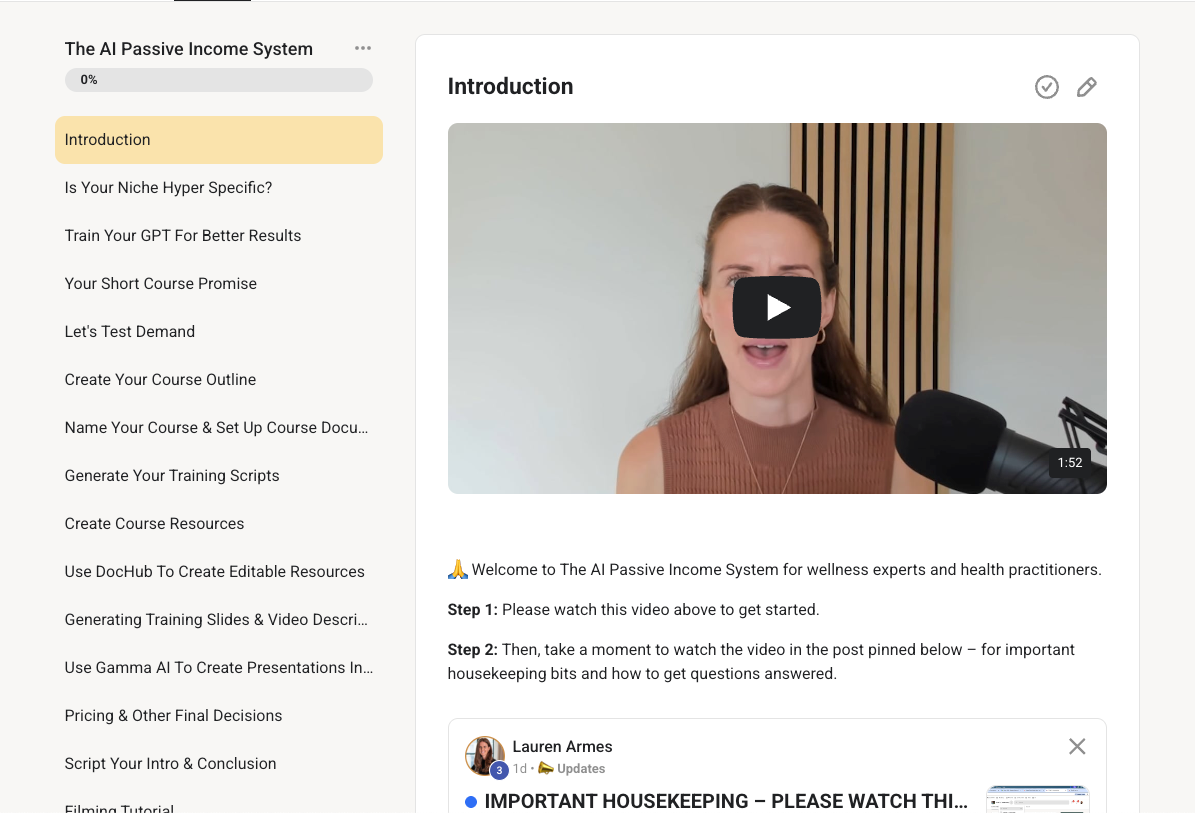The height and width of the screenshot is (813, 1195).
Task: Open Use DocHub To Create Editable Resources
Action: (214, 572)
